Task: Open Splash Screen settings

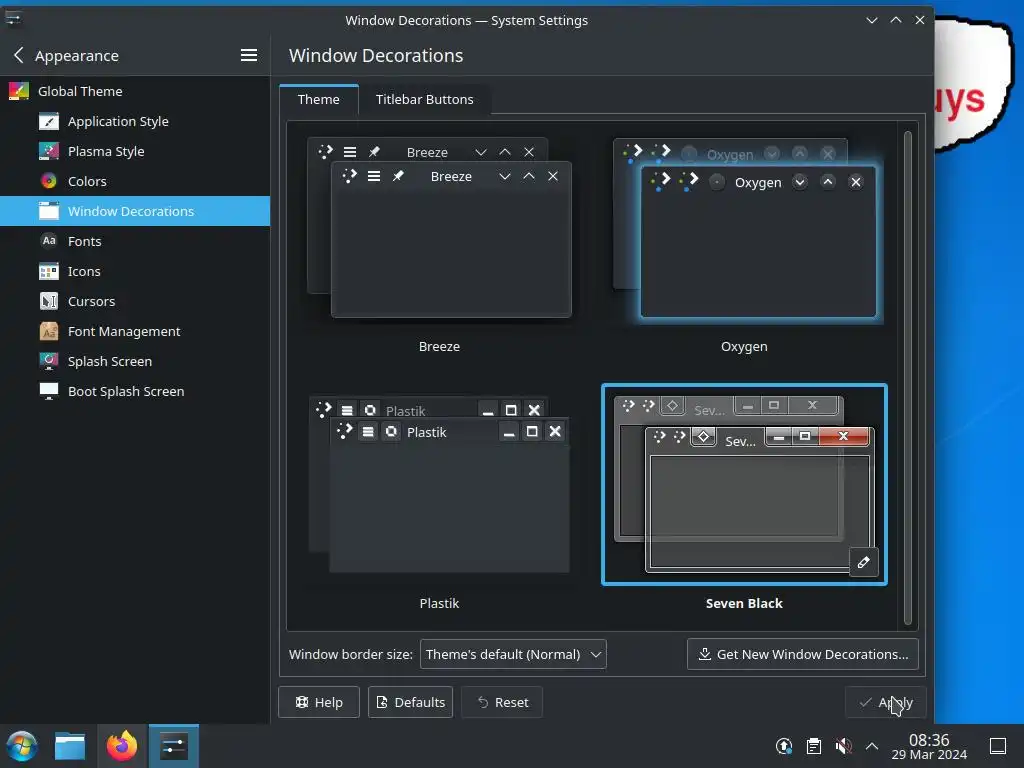Action: click(x=135, y=362)
